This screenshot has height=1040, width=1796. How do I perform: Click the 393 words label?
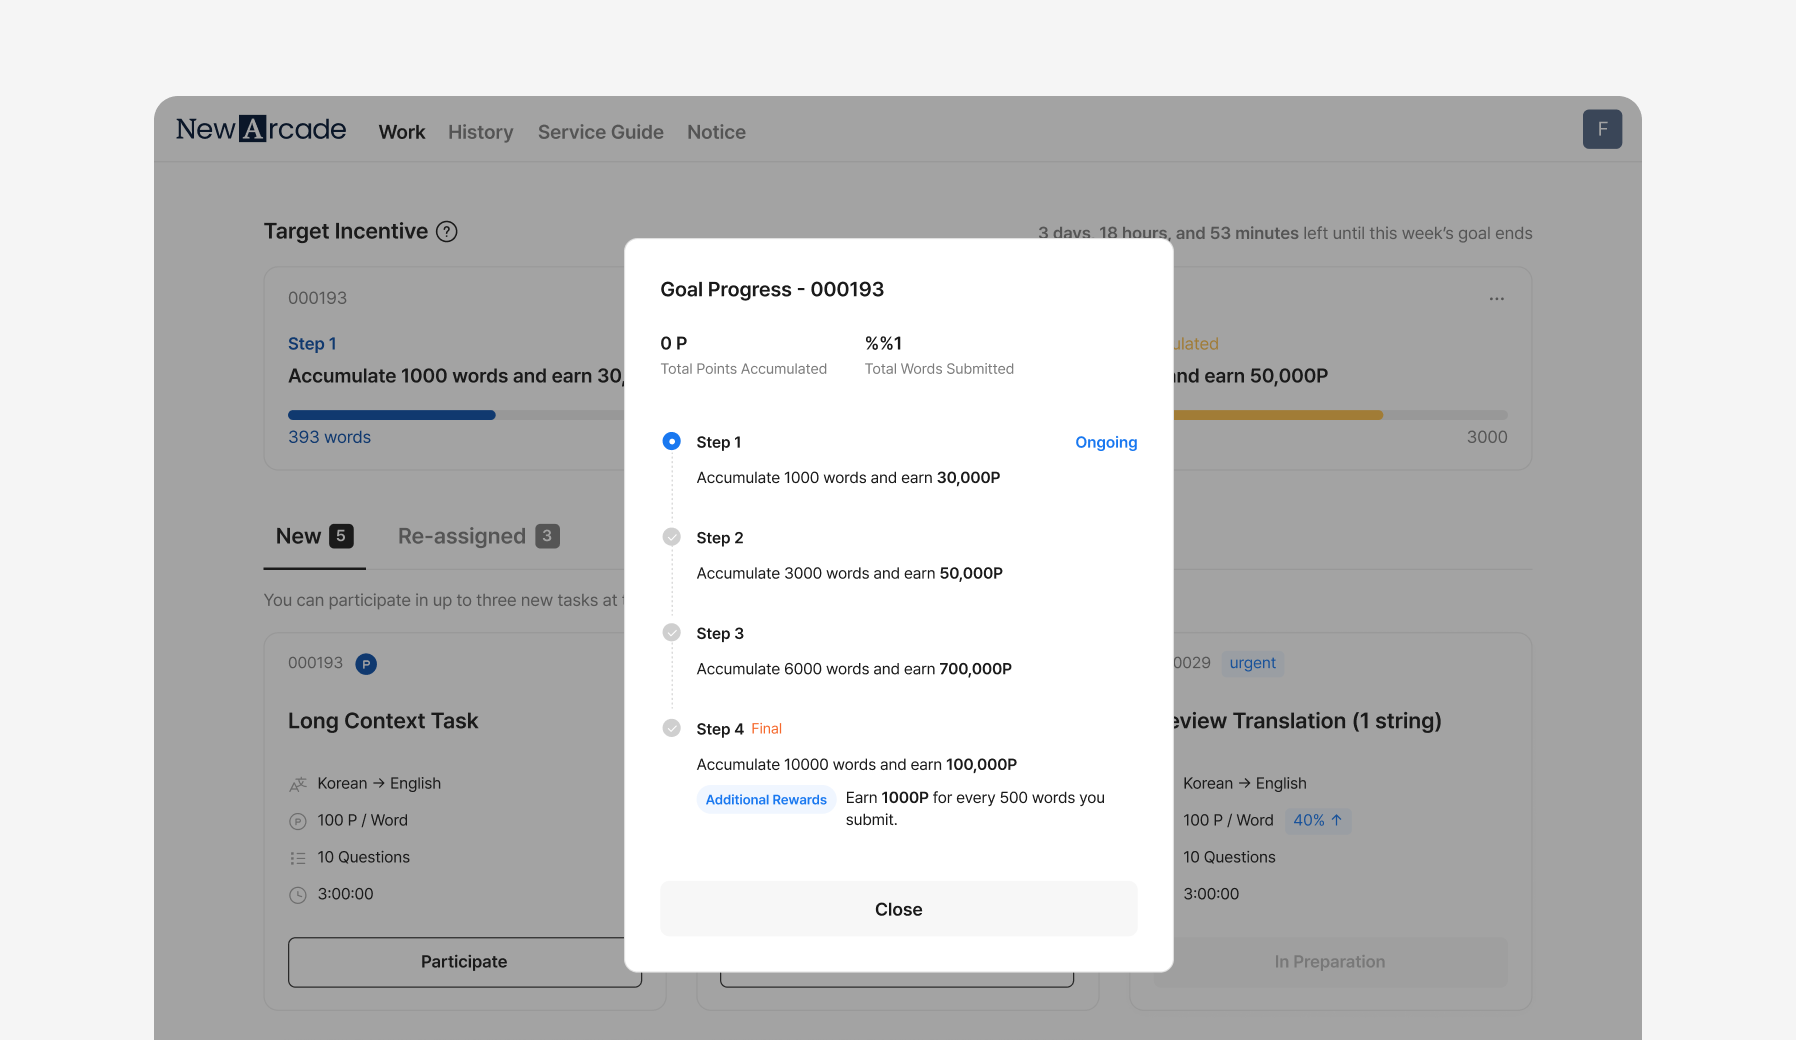coord(329,437)
